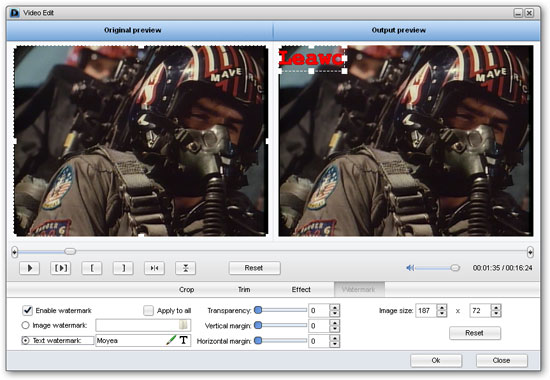Decrease Horizontal margin with down arrow

click(x=335, y=344)
